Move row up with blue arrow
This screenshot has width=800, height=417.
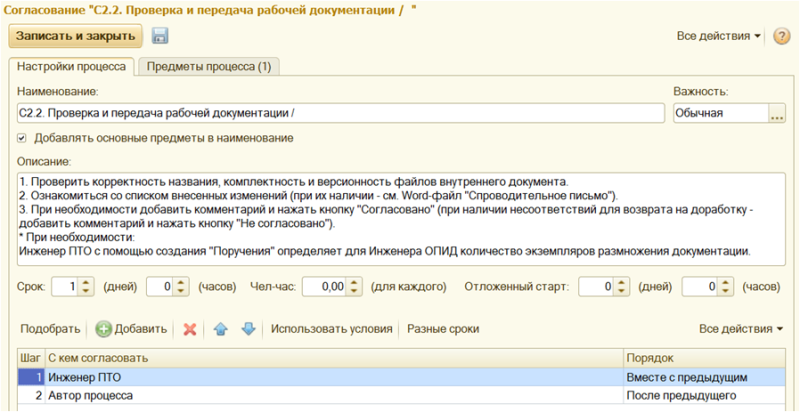(221, 329)
